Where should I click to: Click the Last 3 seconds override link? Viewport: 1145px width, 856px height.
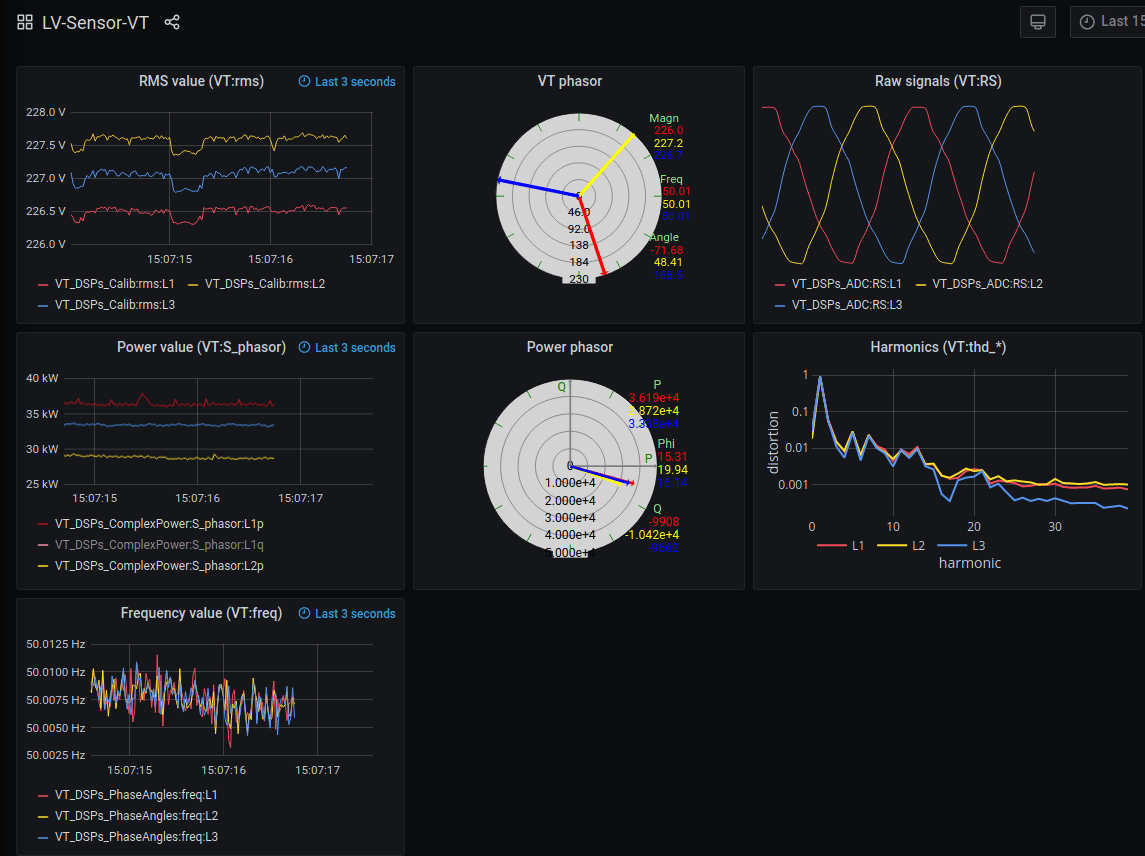pyautogui.click(x=353, y=82)
